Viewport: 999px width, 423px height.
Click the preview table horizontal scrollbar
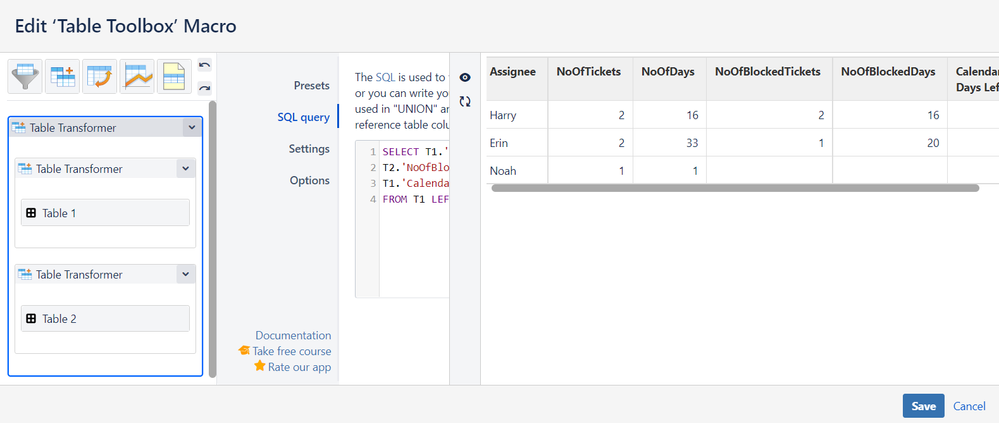[735, 188]
